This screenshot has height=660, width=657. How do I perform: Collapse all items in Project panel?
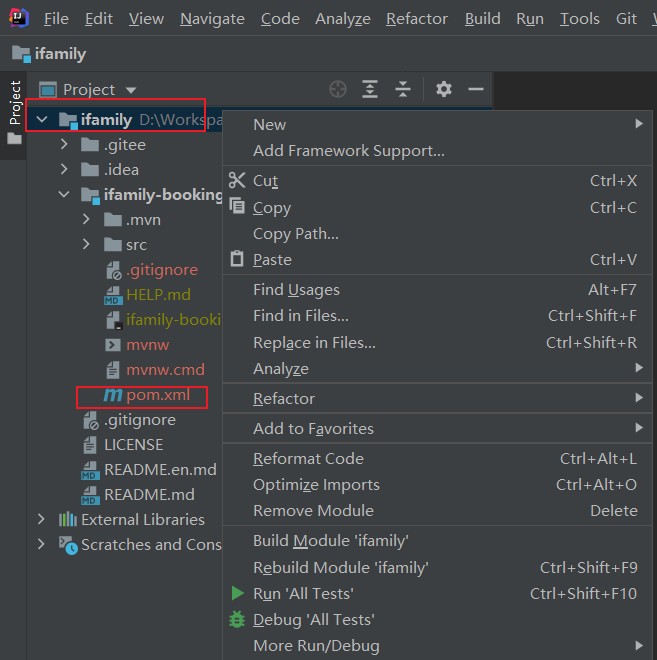click(x=403, y=89)
